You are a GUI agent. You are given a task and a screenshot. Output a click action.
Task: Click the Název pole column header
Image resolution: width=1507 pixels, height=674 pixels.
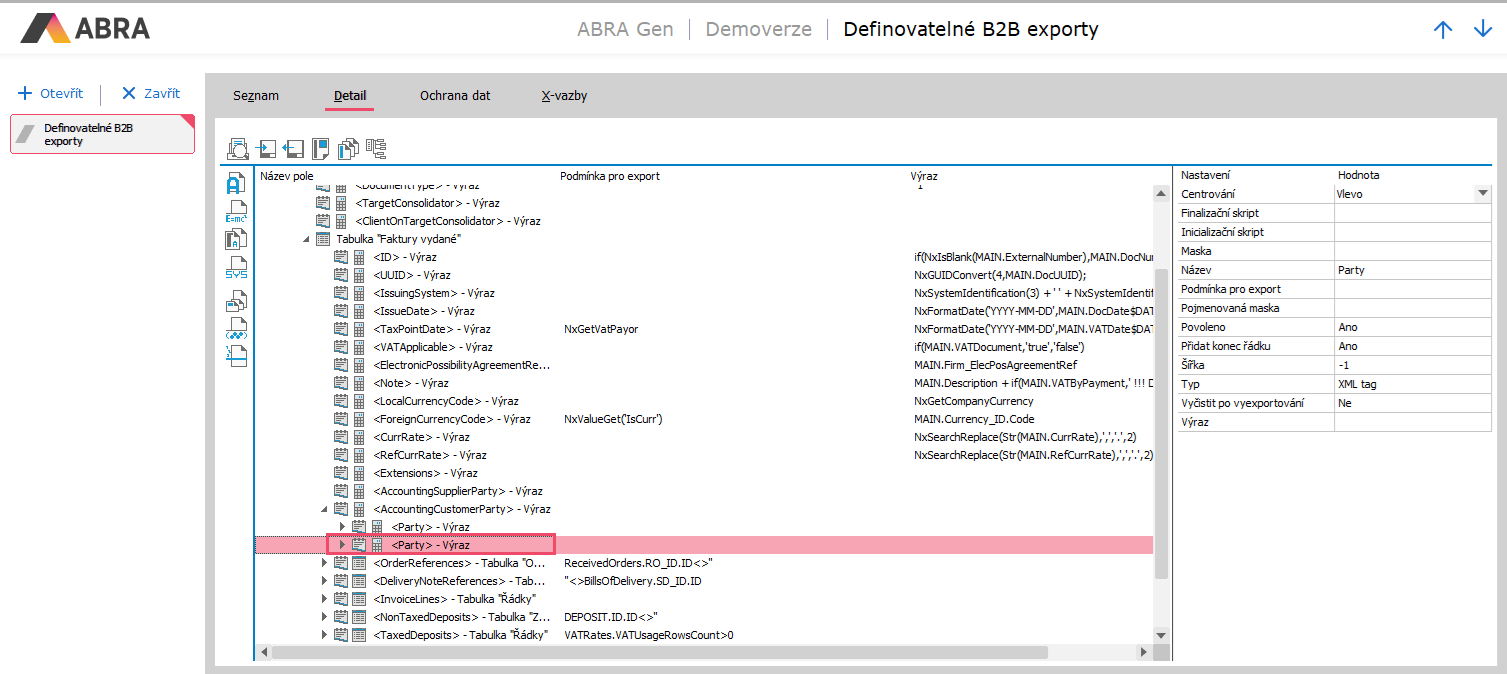point(287,176)
